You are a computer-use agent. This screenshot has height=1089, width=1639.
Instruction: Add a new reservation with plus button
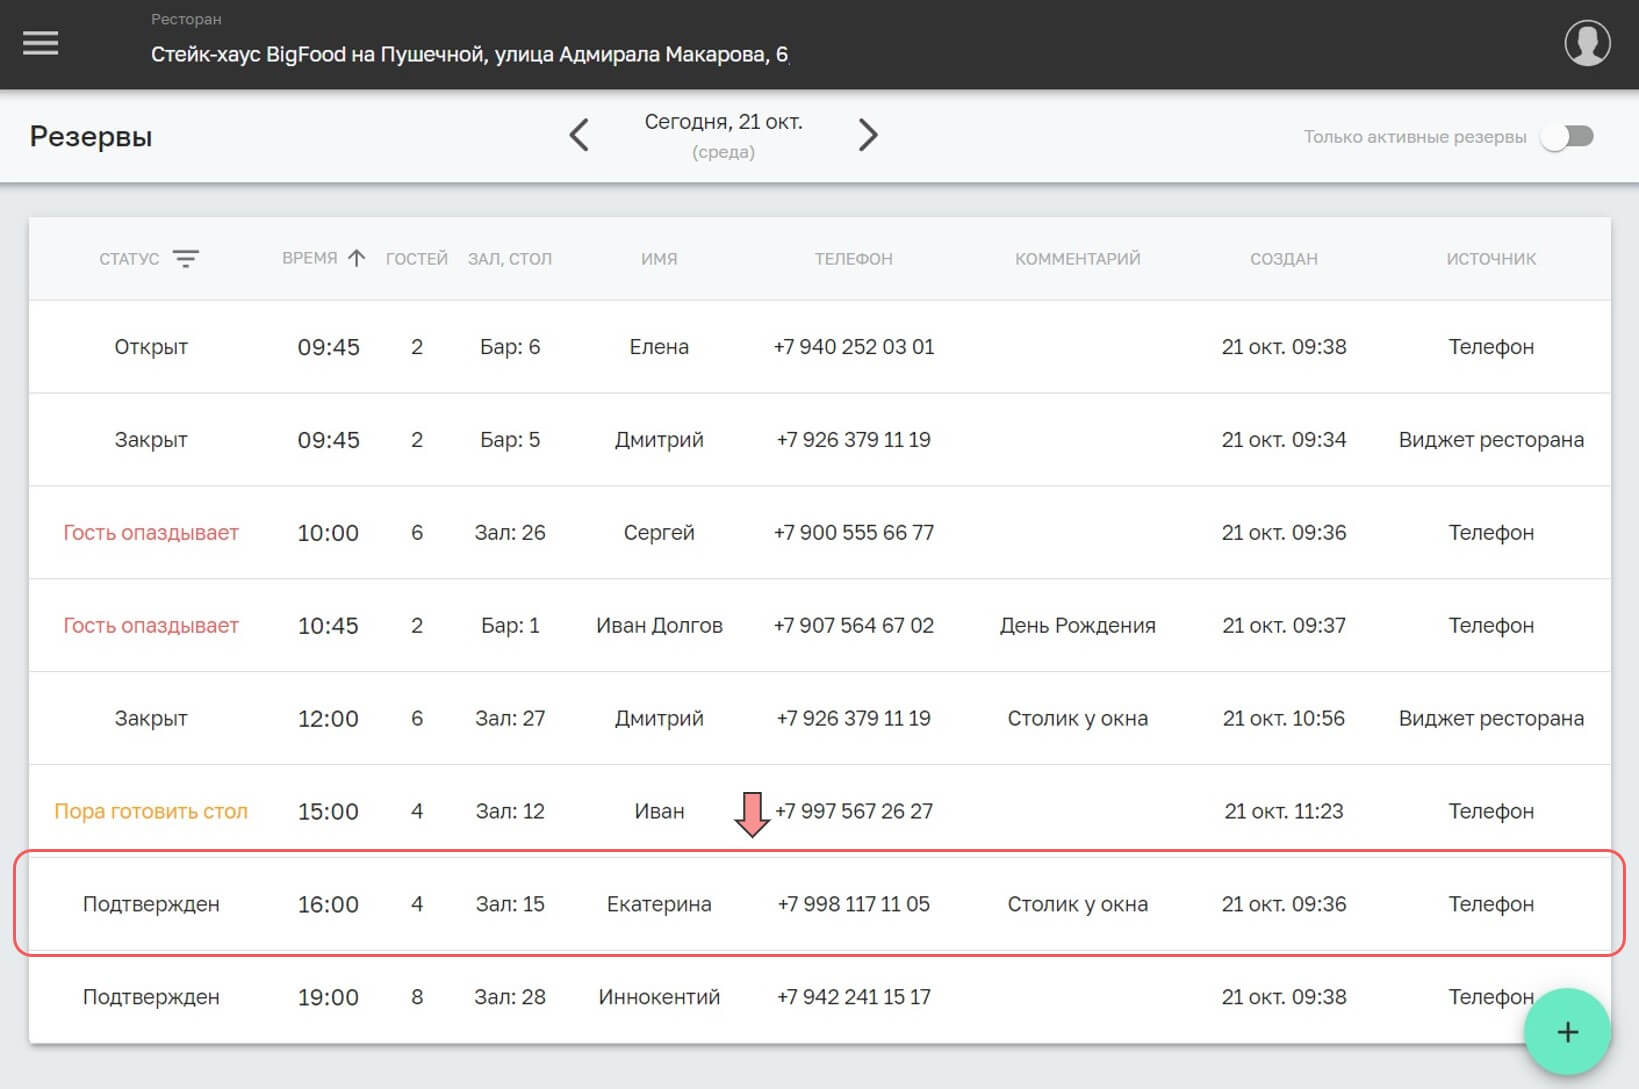pyautogui.click(x=1567, y=1032)
